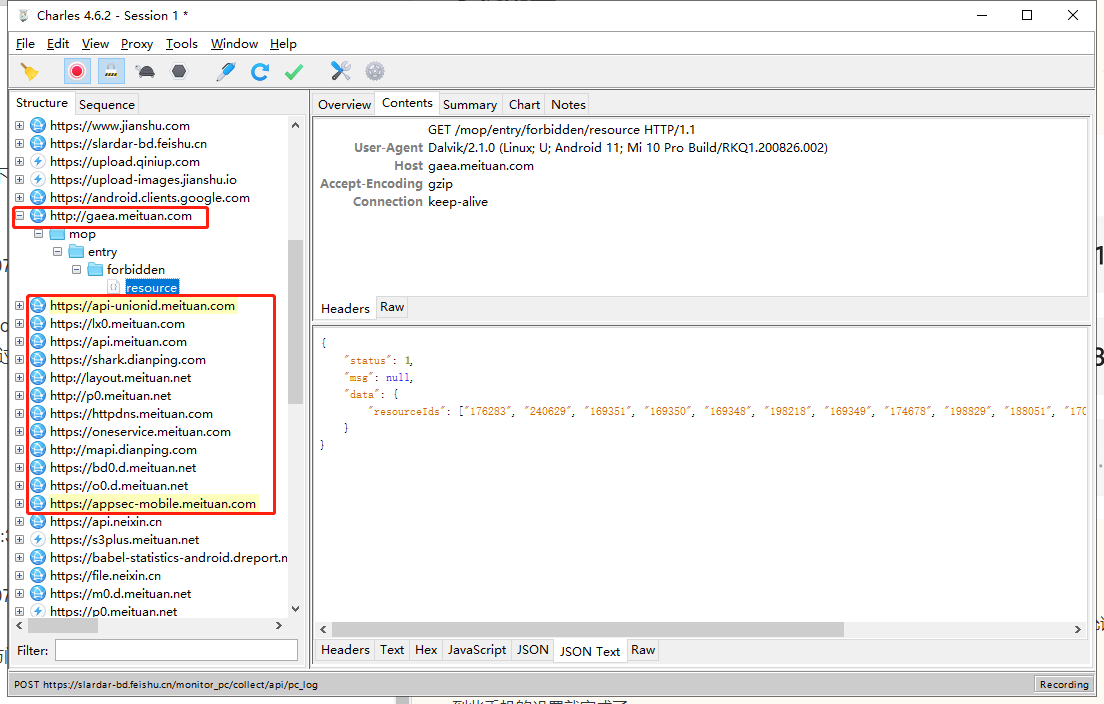Open the File menu
The width and height of the screenshot is (1104, 704).
(x=25, y=44)
